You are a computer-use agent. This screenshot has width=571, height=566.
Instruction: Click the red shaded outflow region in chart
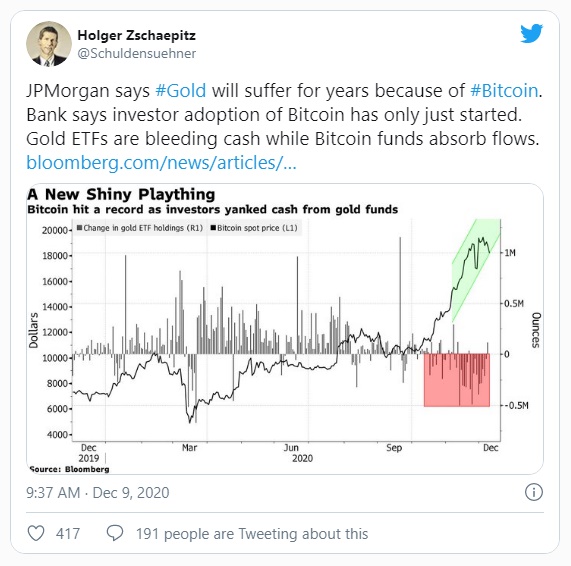click(x=457, y=380)
